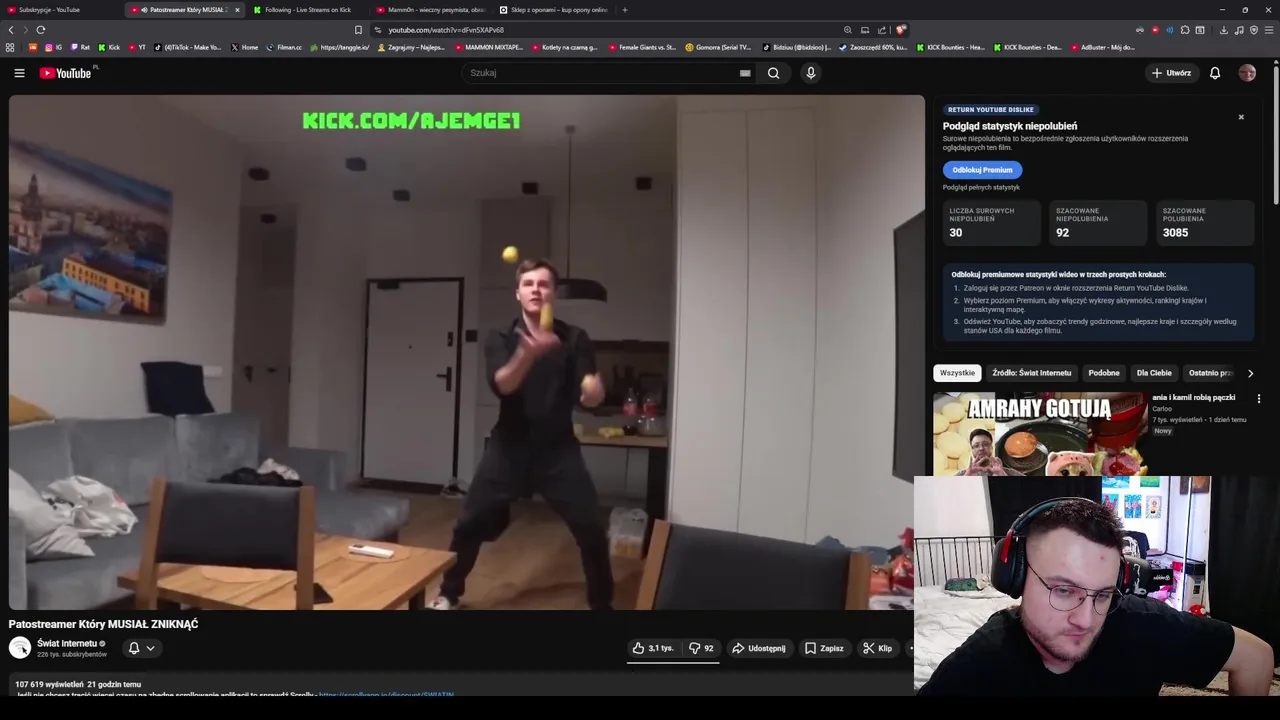Click the main video player area
1280x720 pixels.
point(467,352)
